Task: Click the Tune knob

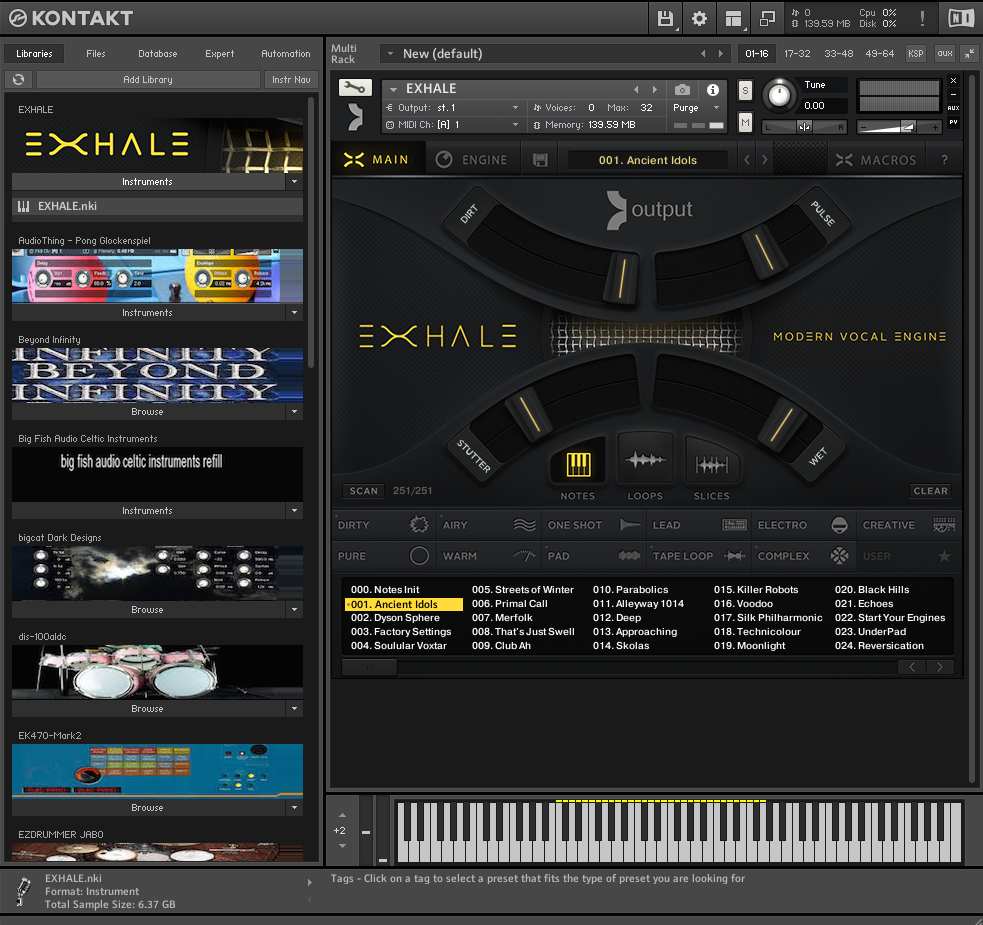Action: (779, 95)
